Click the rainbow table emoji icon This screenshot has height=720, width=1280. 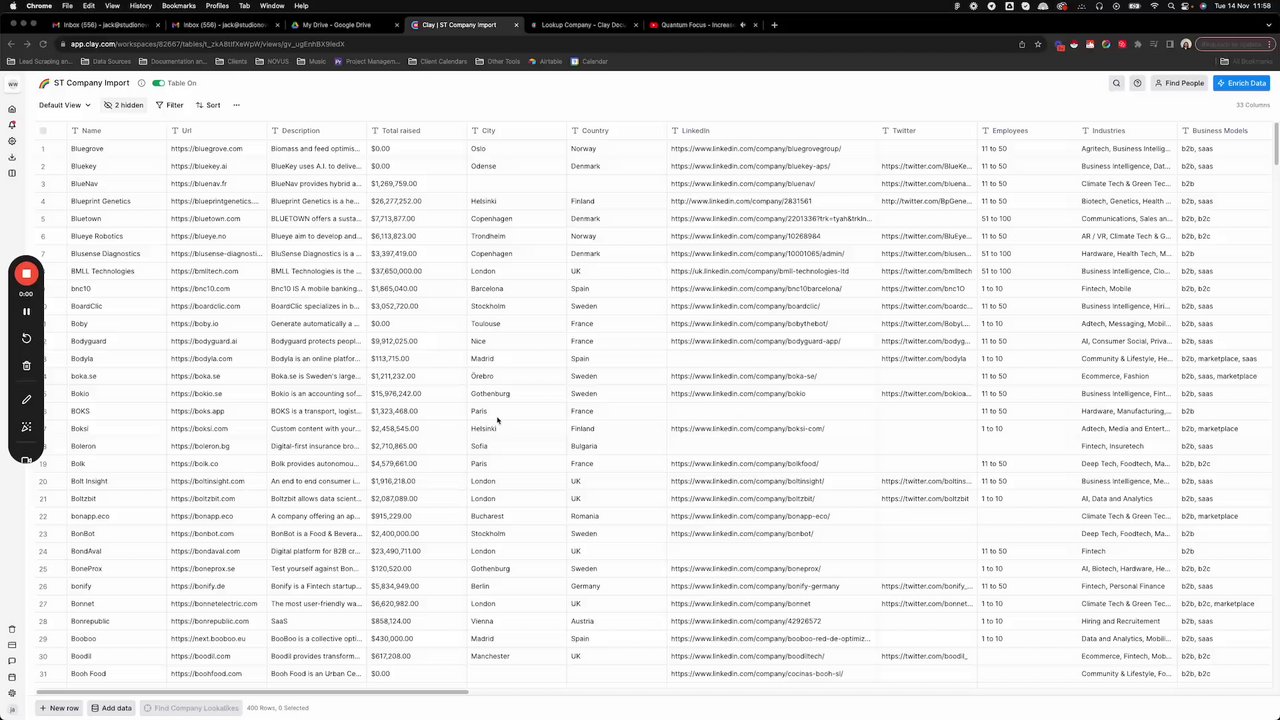click(44, 83)
